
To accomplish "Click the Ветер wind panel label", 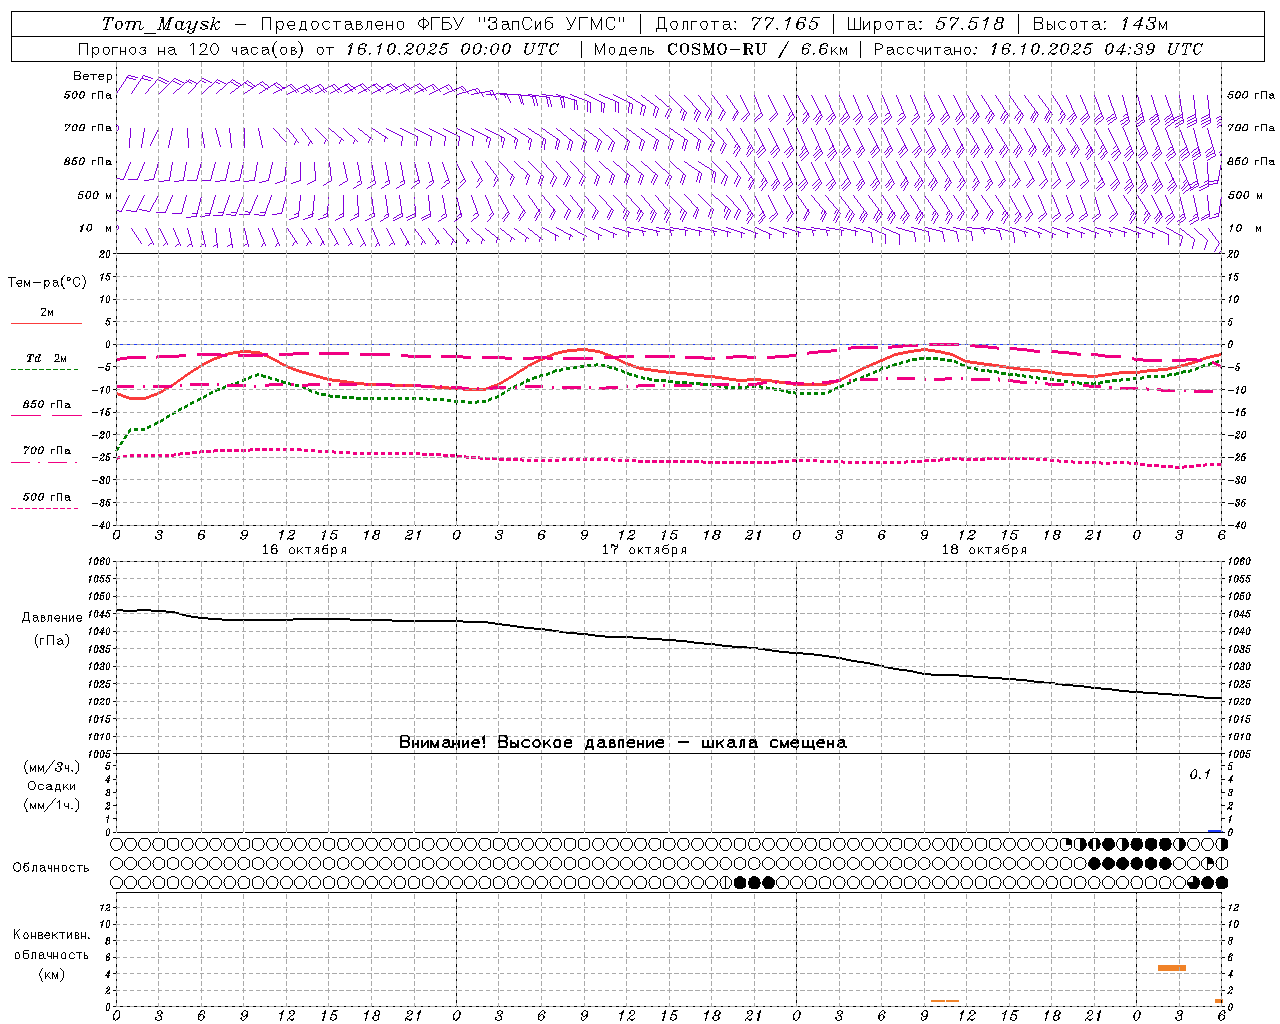I will pos(92,76).
